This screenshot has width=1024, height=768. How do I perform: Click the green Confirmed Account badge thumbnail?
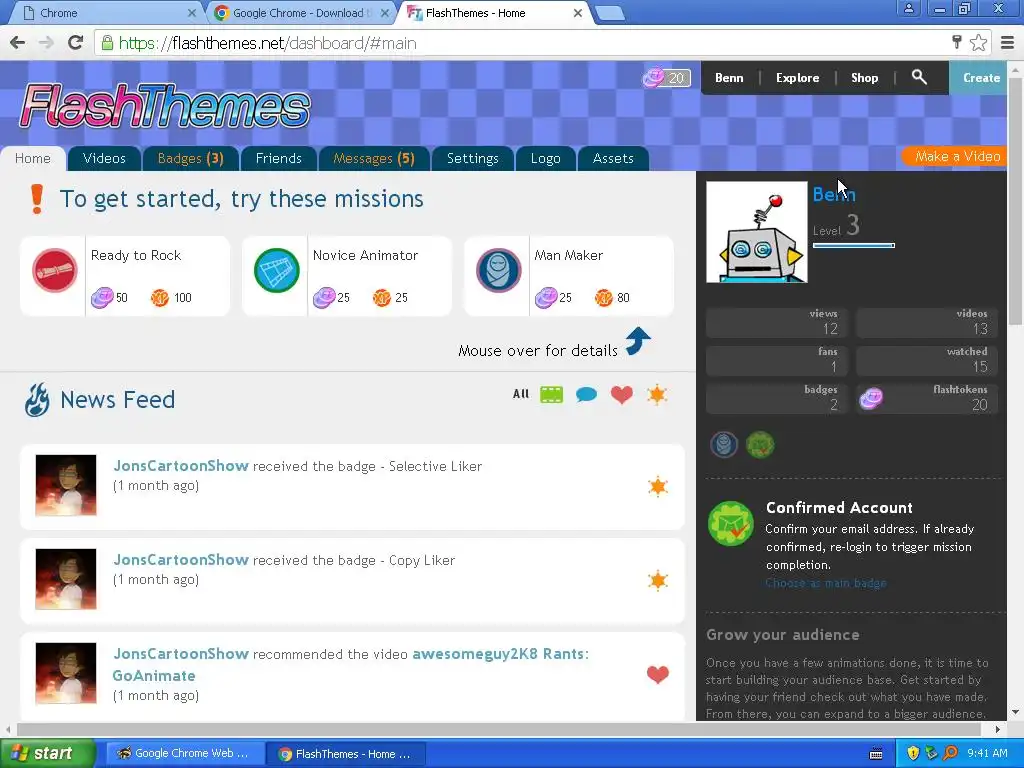760,445
